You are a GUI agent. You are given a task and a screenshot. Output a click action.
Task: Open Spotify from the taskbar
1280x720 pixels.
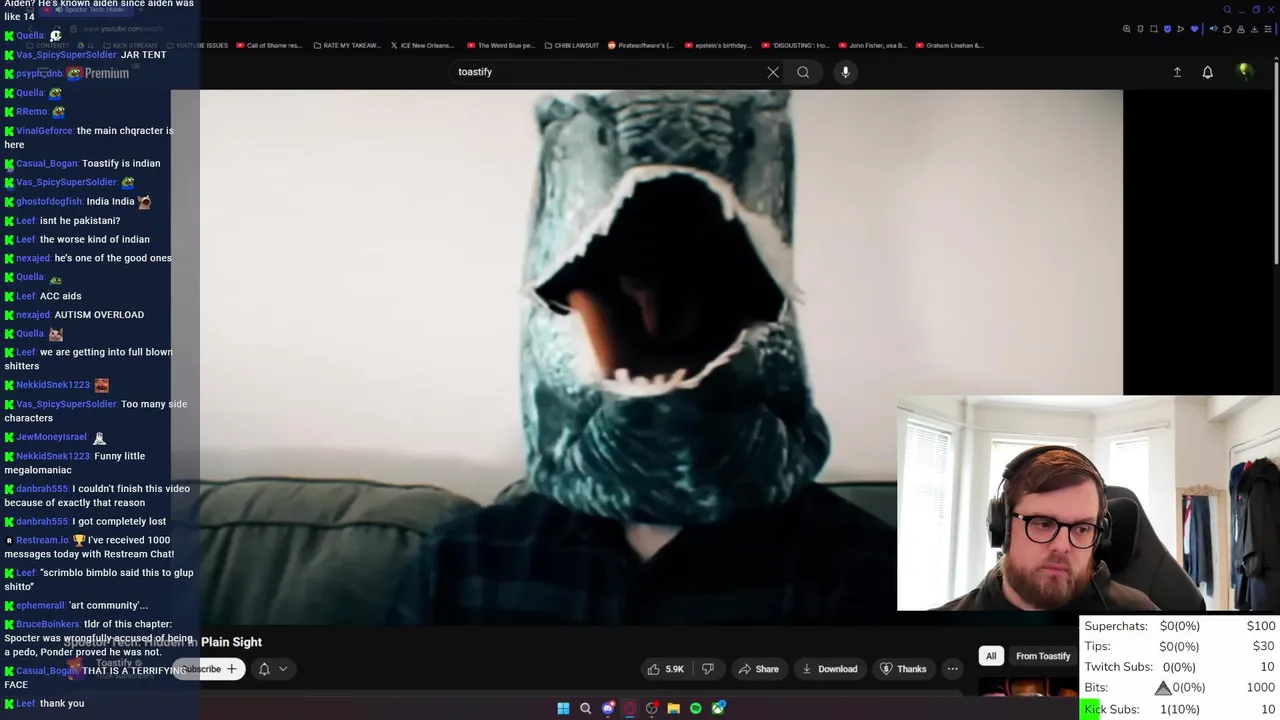tap(696, 708)
